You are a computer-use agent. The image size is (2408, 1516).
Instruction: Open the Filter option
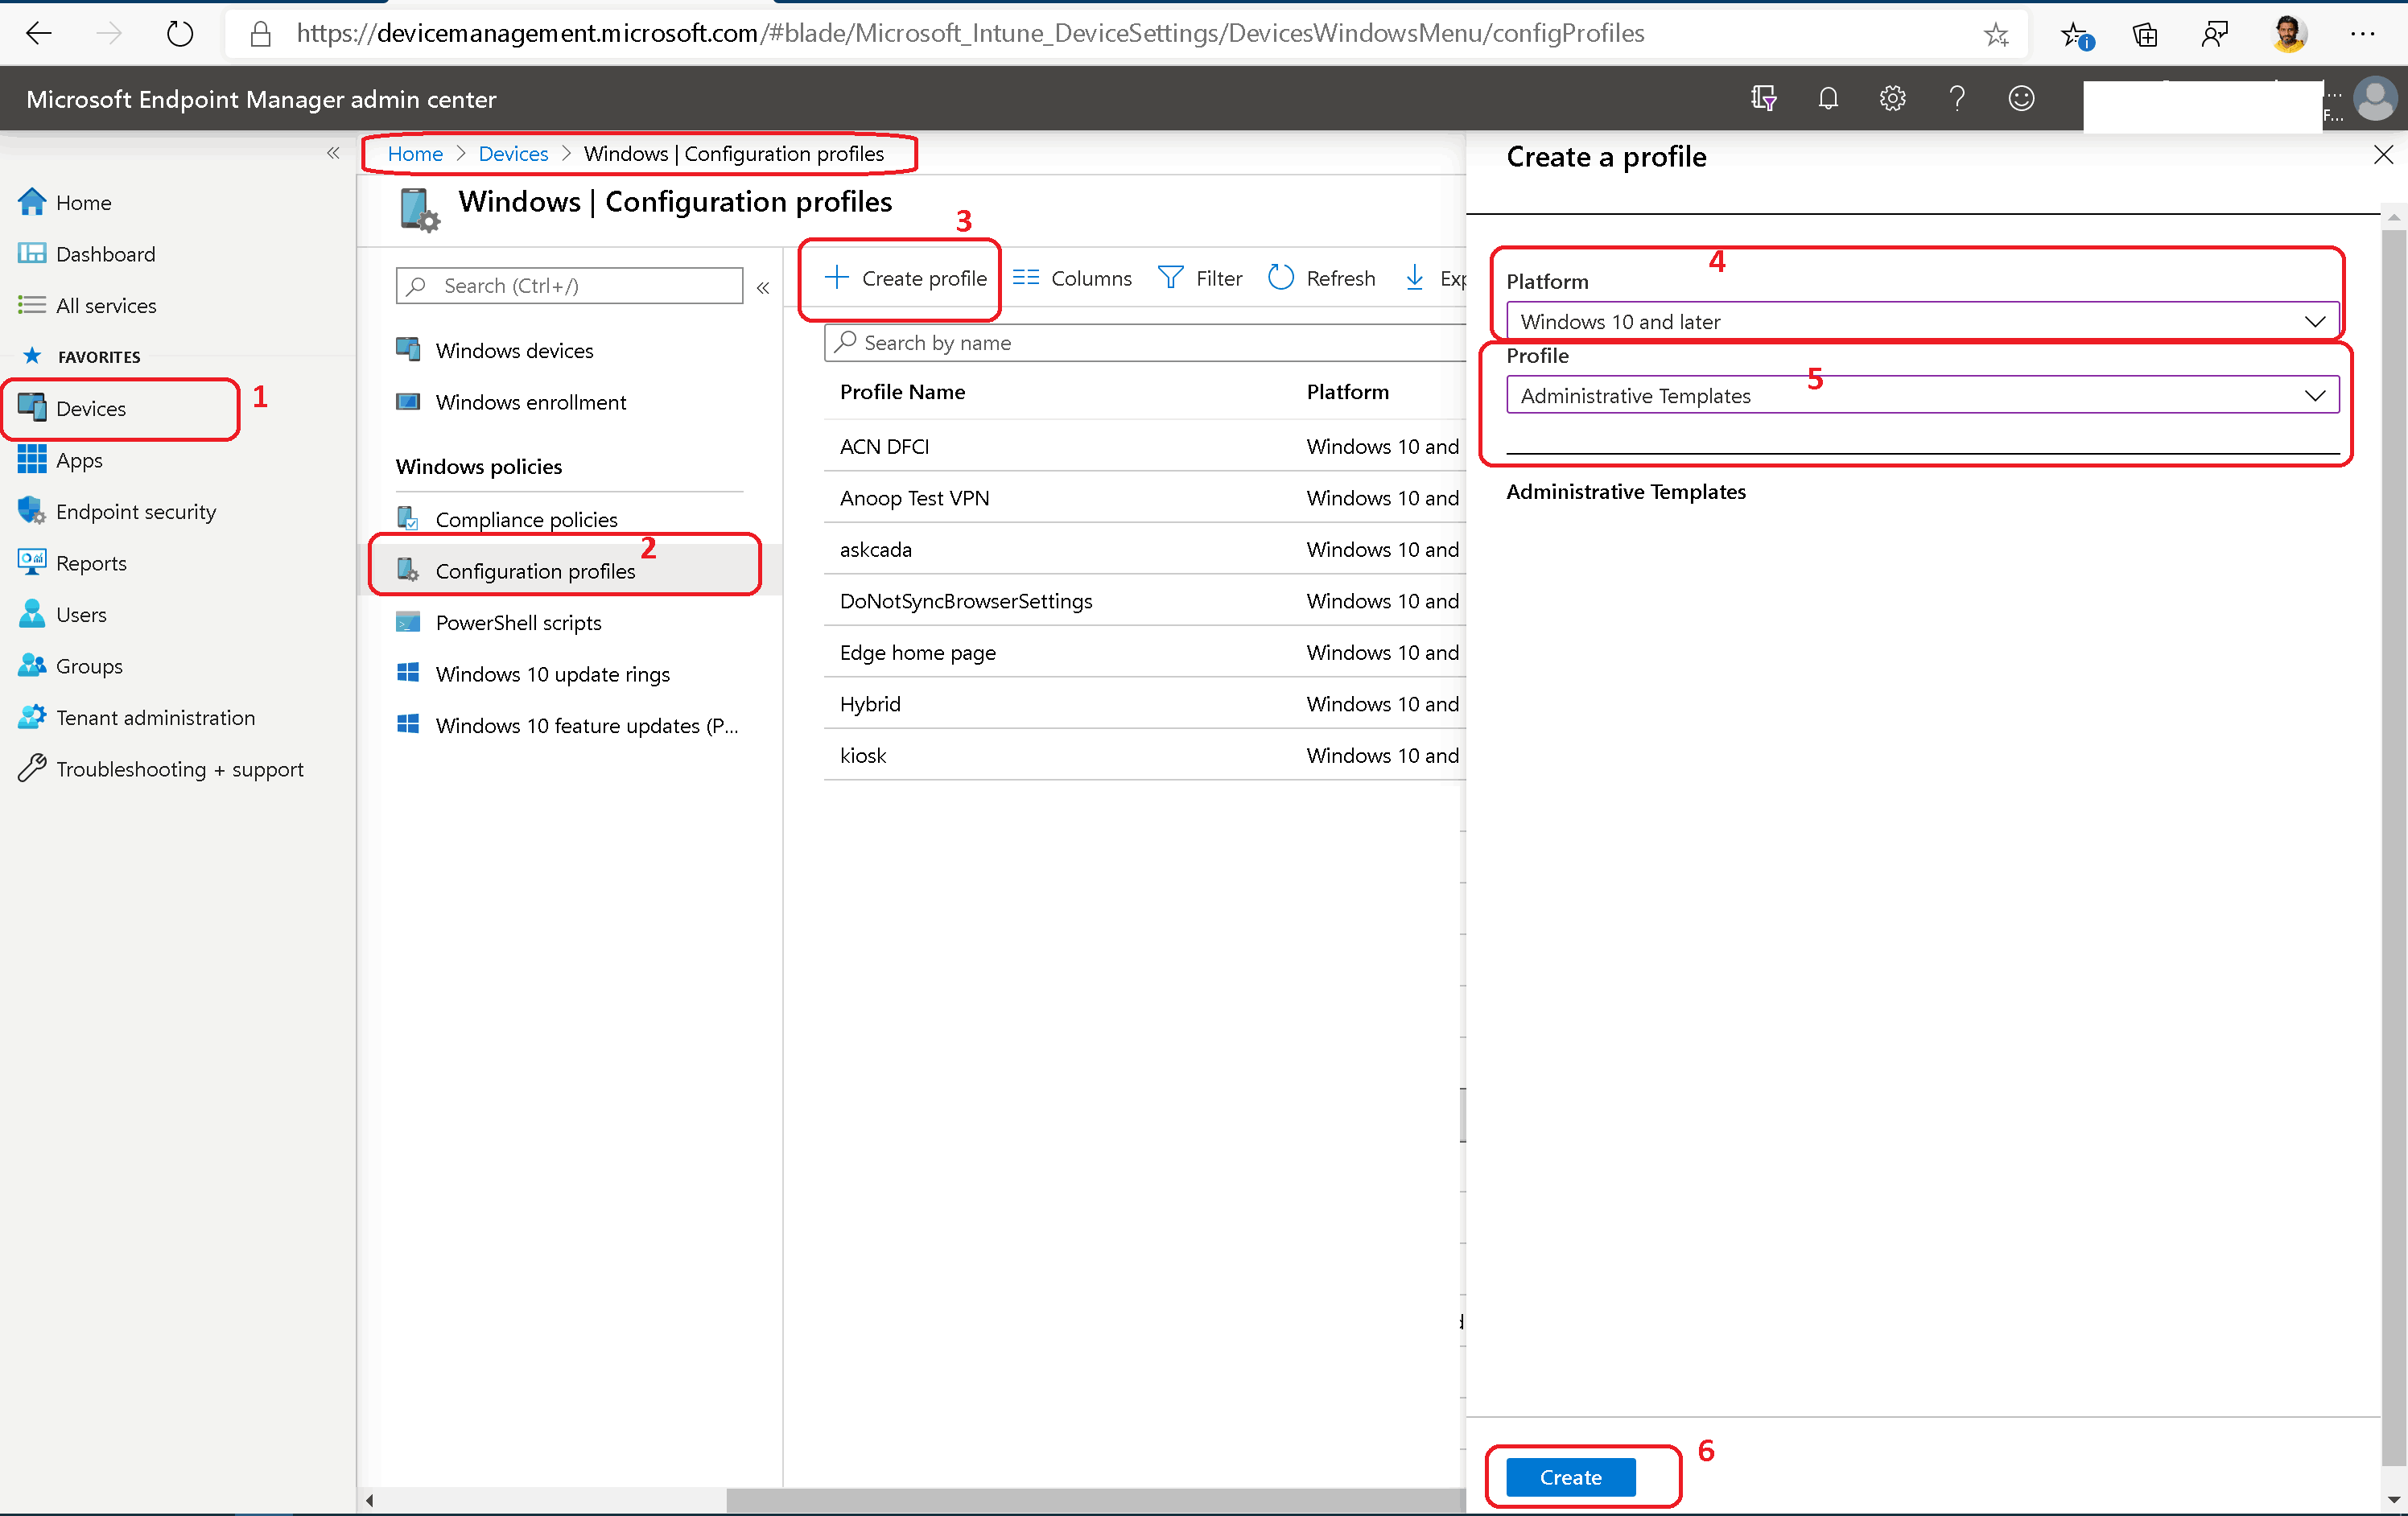(1200, 278)
